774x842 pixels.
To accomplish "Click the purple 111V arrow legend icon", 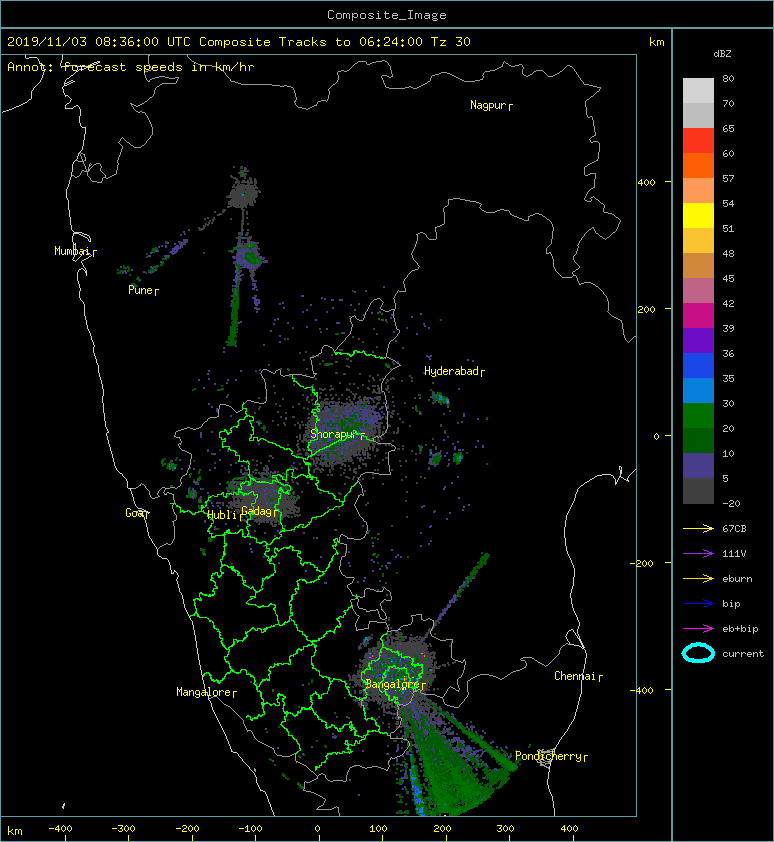I will (x=698, y=554).
